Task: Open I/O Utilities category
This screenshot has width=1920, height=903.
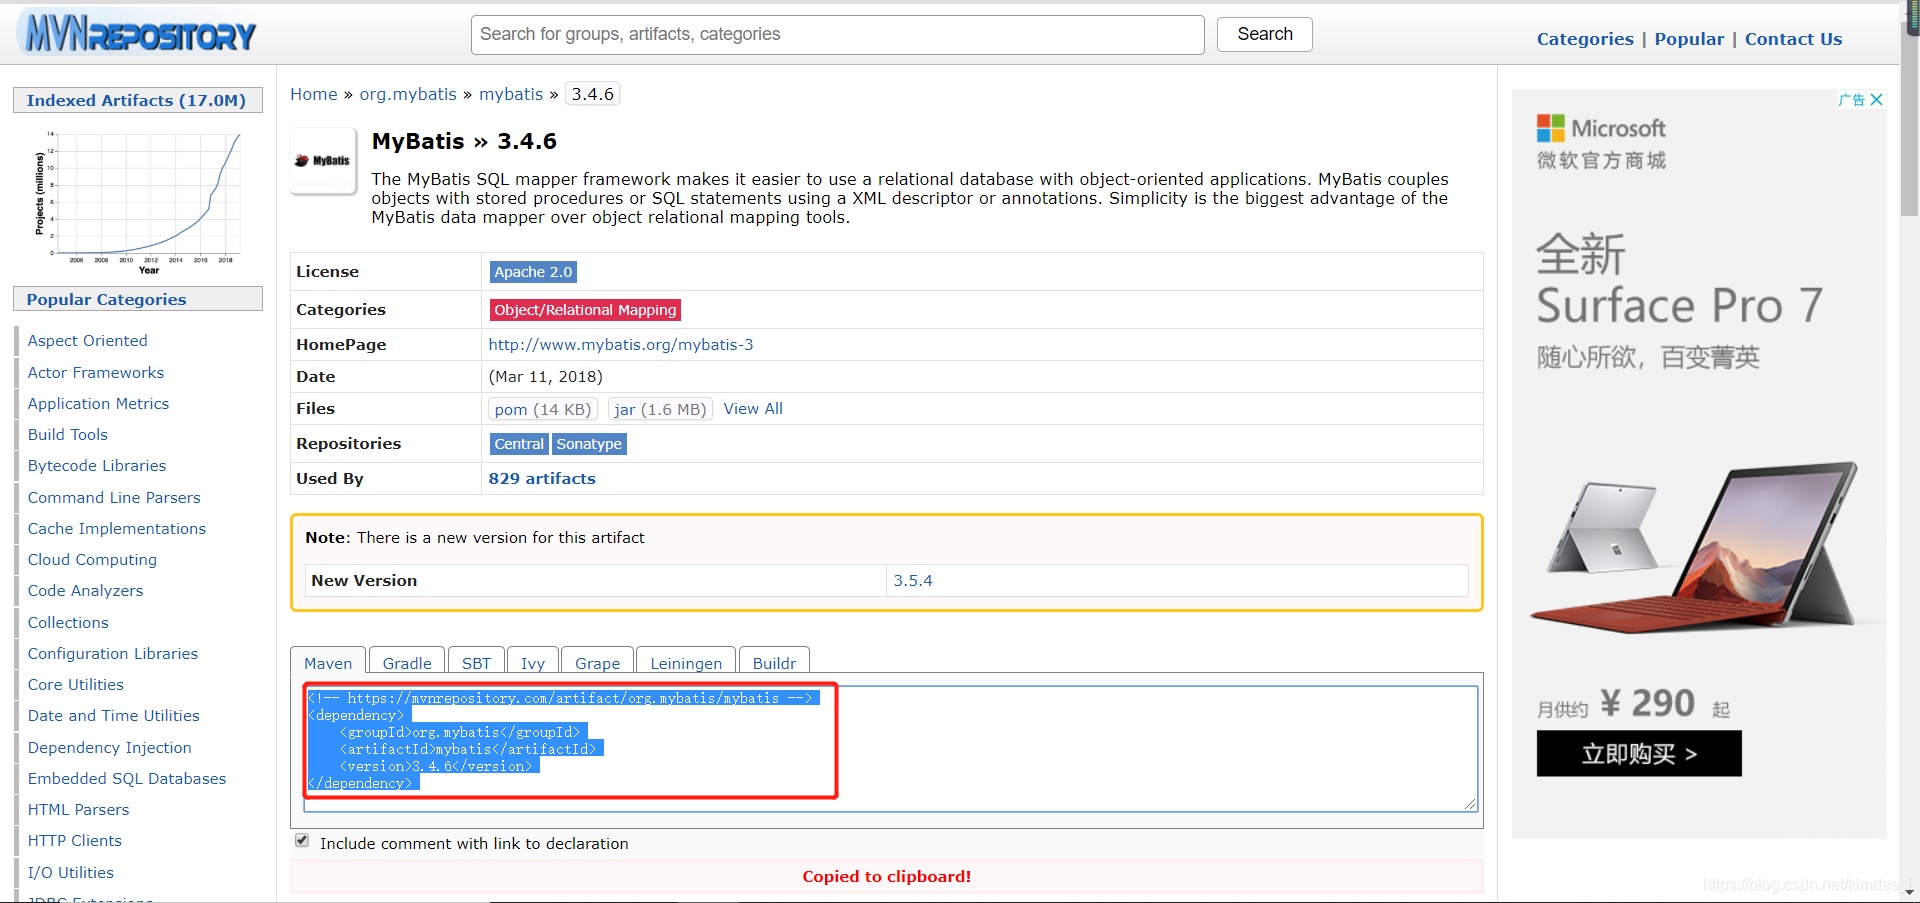Action: (x=70, y=873)
